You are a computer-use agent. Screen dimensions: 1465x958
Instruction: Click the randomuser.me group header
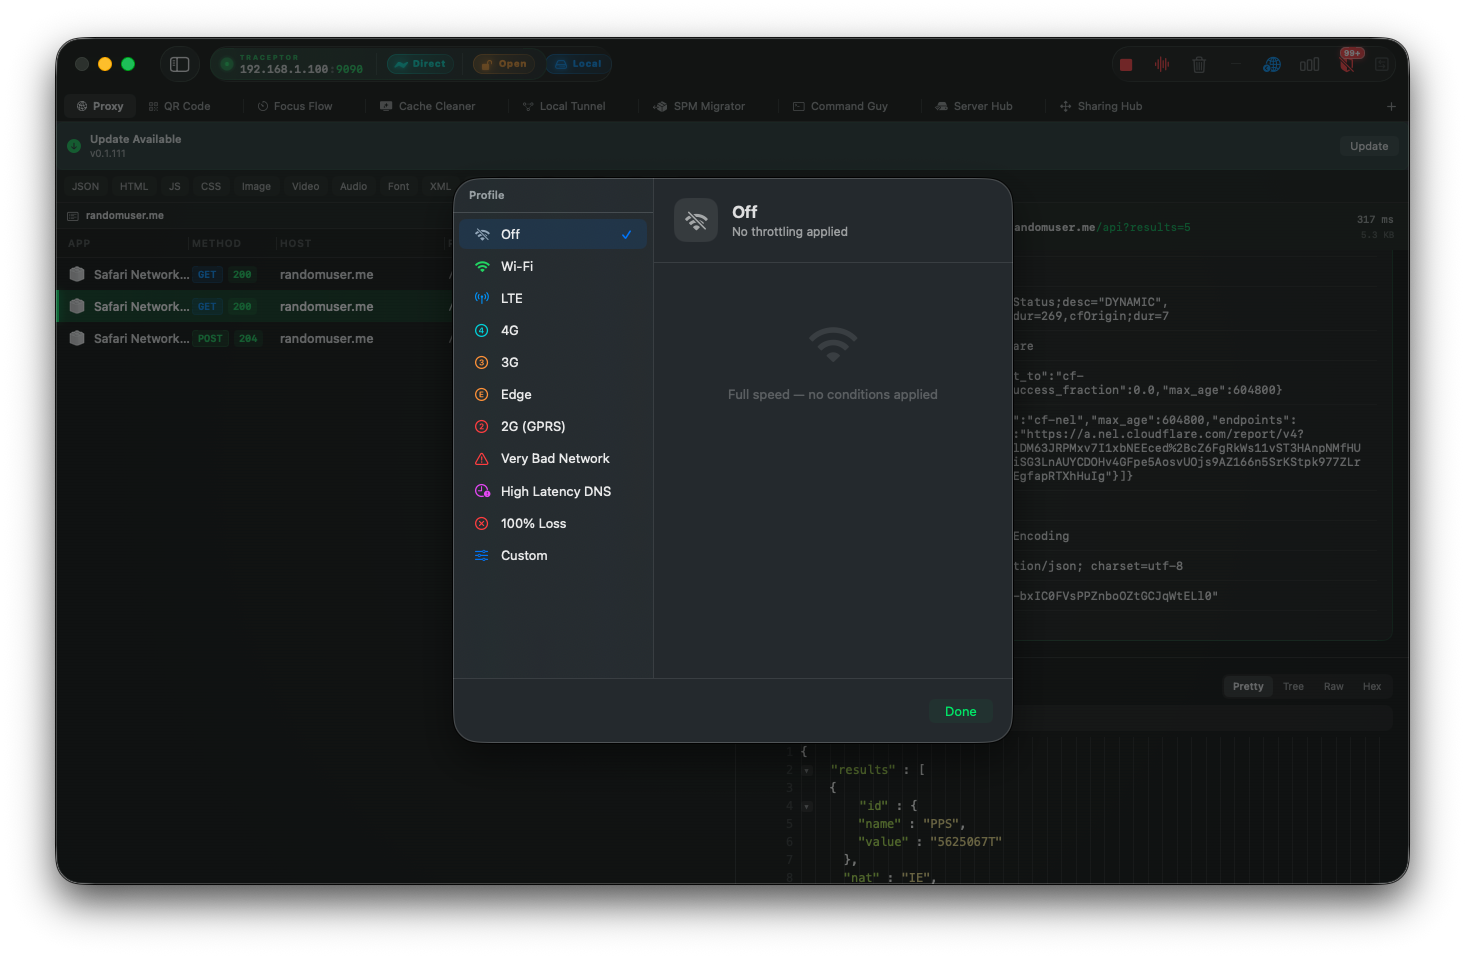(x=125, y=215)
